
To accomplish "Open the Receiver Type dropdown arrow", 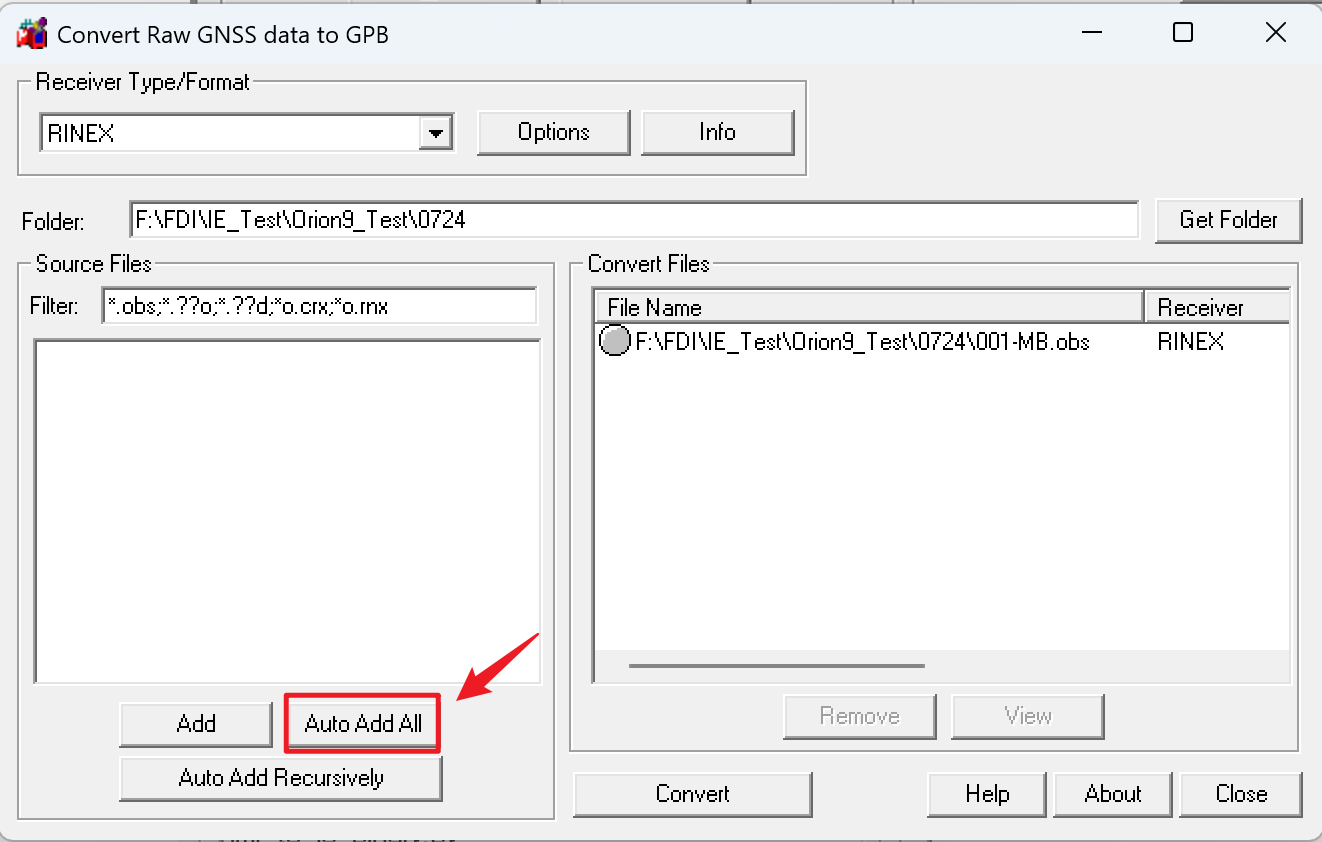I will (x=435, y=132).
